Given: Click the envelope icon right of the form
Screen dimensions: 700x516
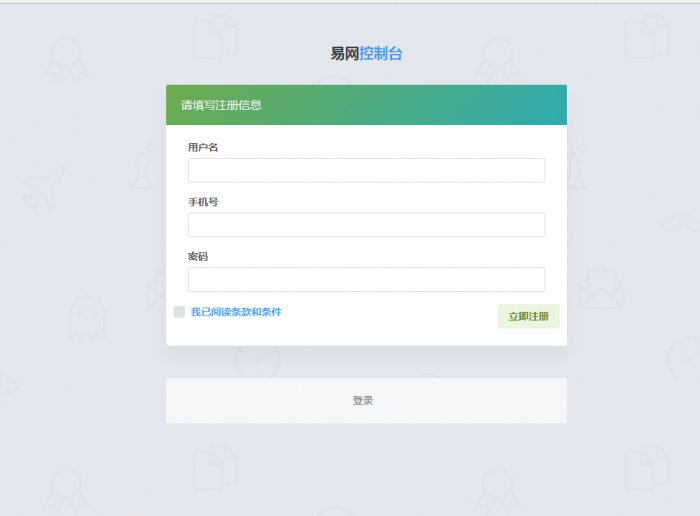Looking at the screenshot, I should click(x=600, y=288).
